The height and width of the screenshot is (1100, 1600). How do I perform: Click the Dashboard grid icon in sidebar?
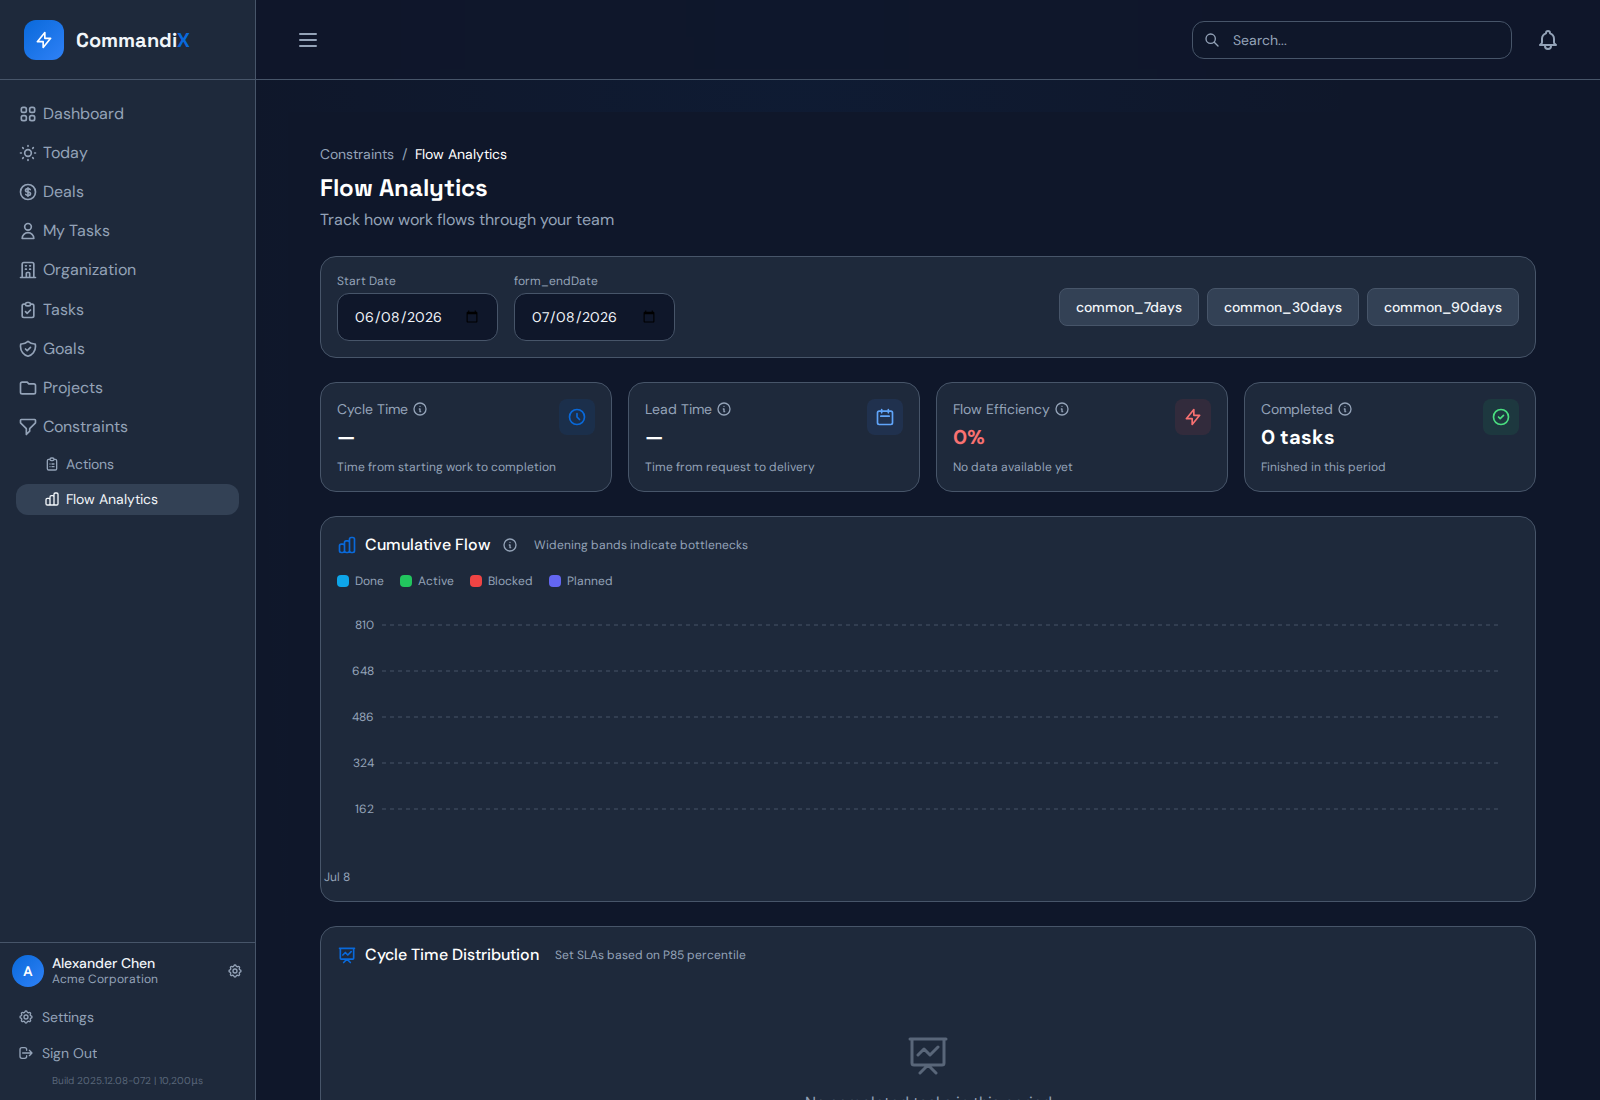pos(28,114)
